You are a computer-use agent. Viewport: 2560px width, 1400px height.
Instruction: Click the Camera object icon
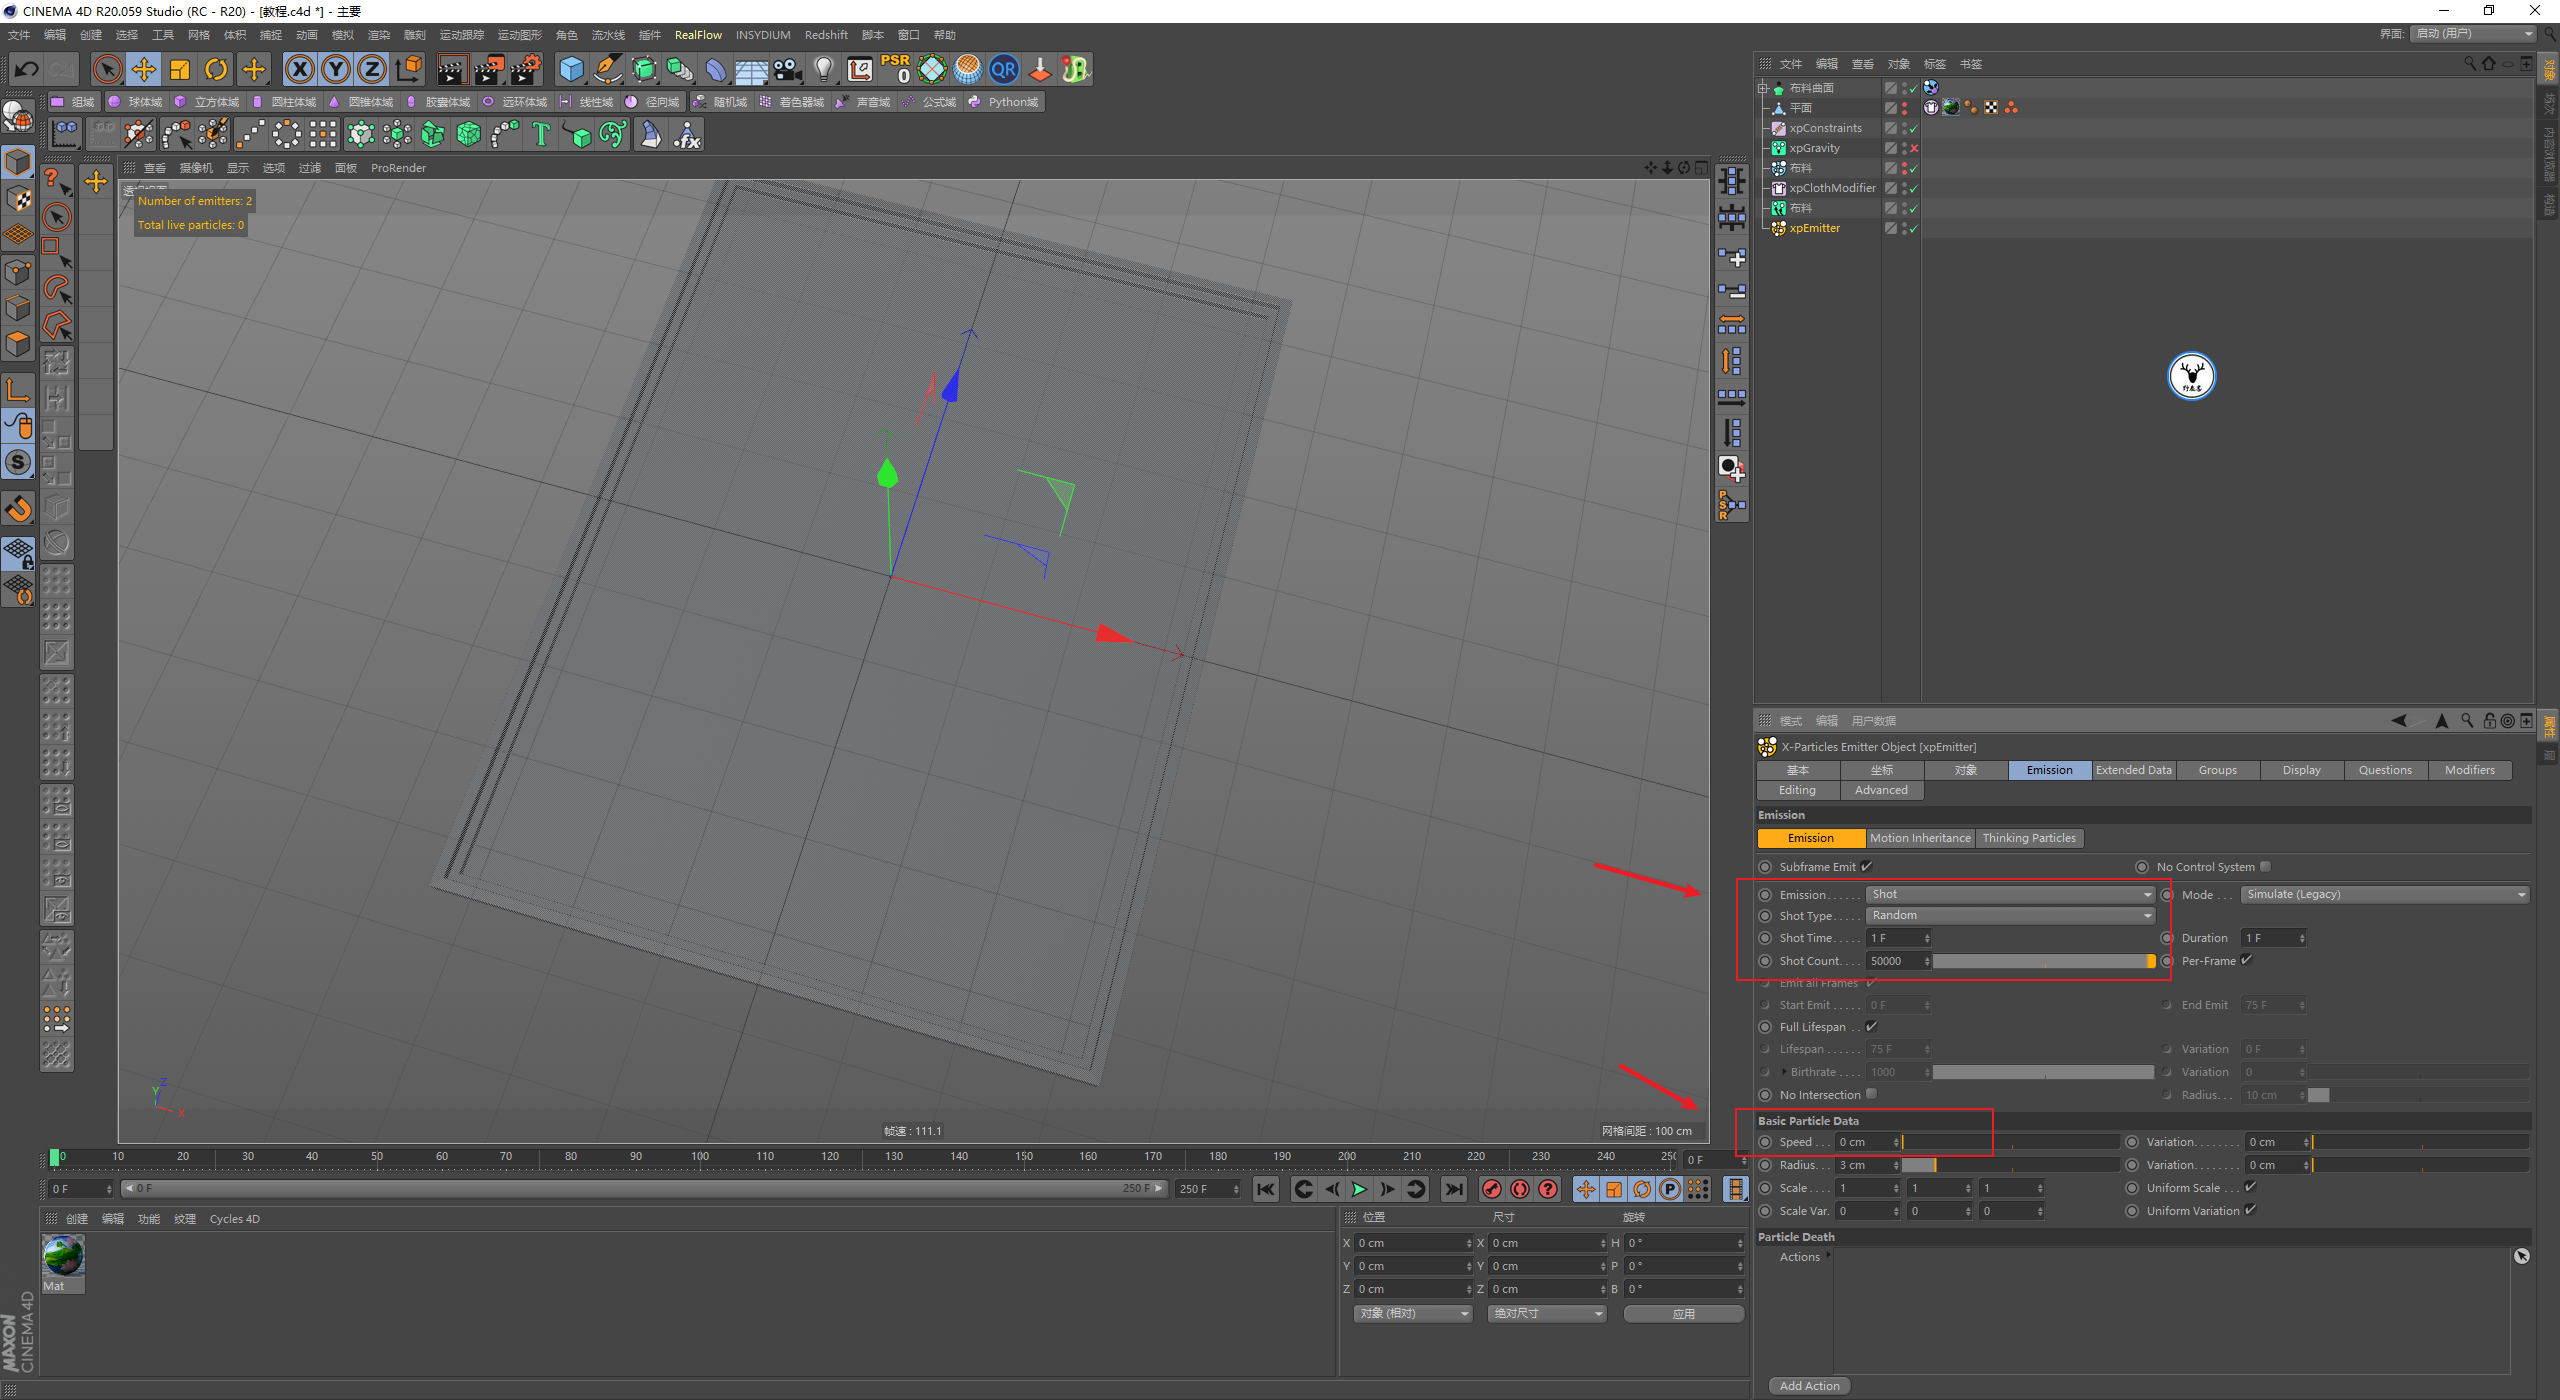[788, 69]
